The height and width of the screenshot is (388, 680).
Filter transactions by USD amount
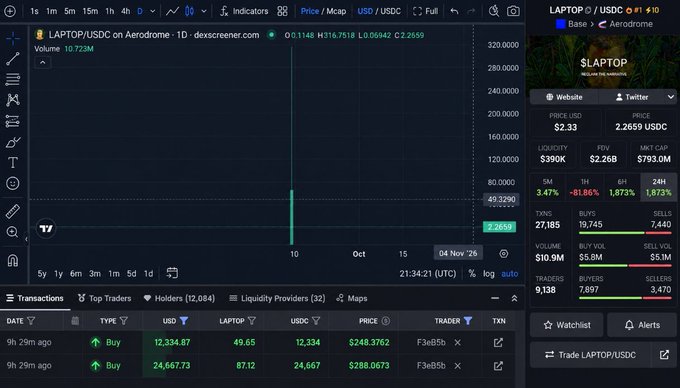click(184, 321)
